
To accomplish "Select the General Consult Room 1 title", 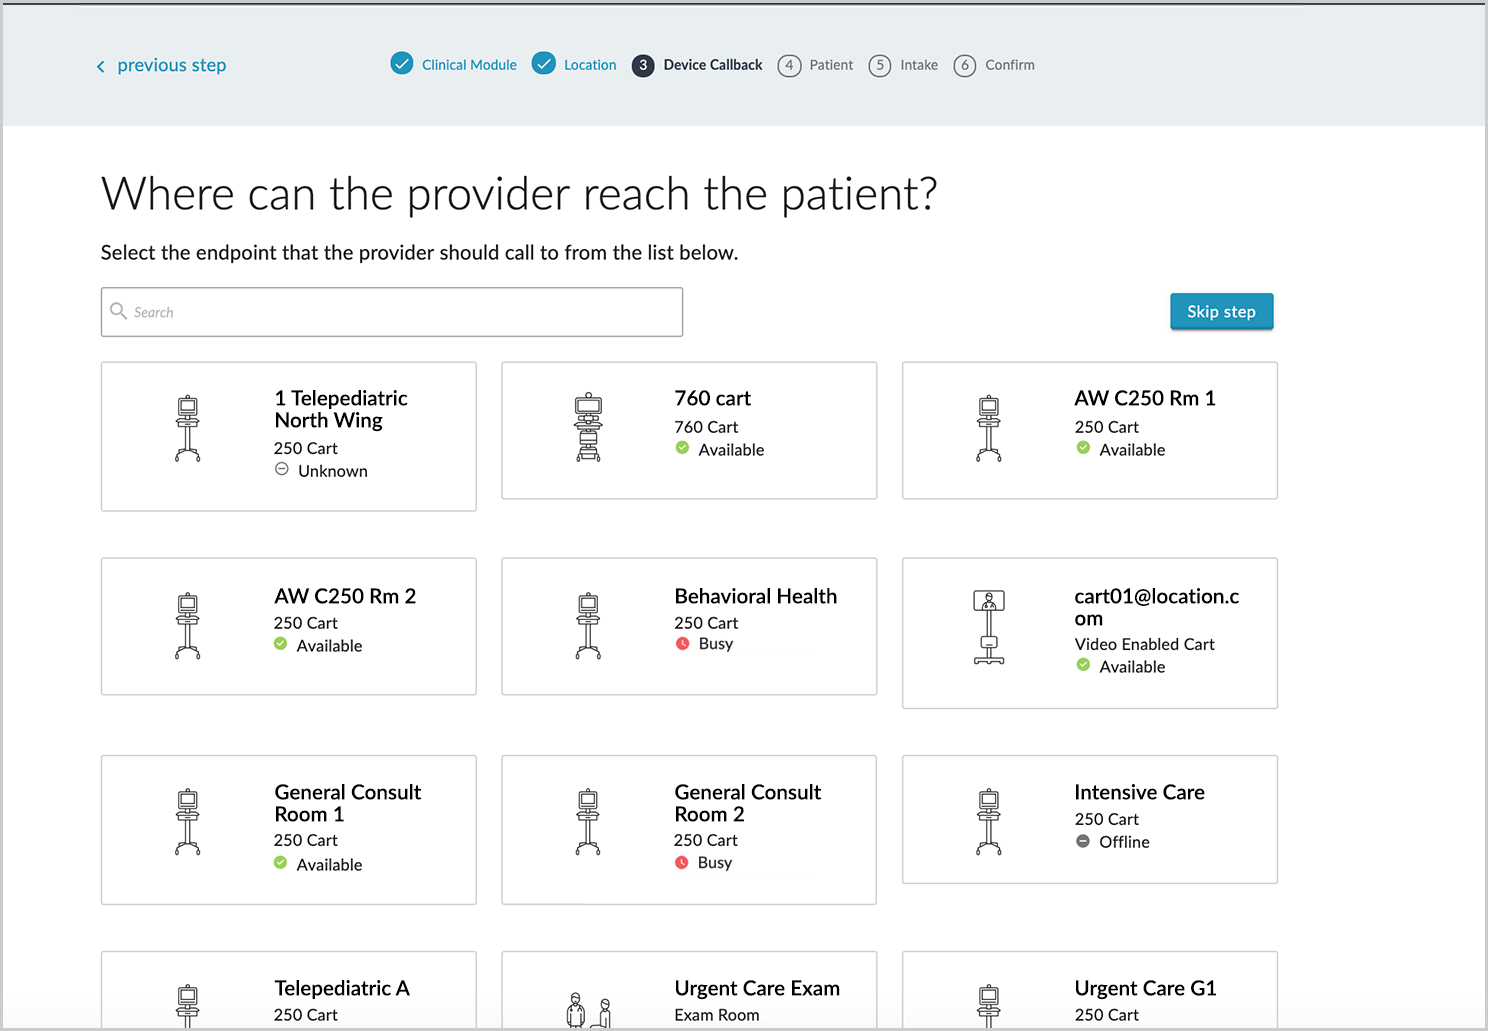I will coord(347,803).
